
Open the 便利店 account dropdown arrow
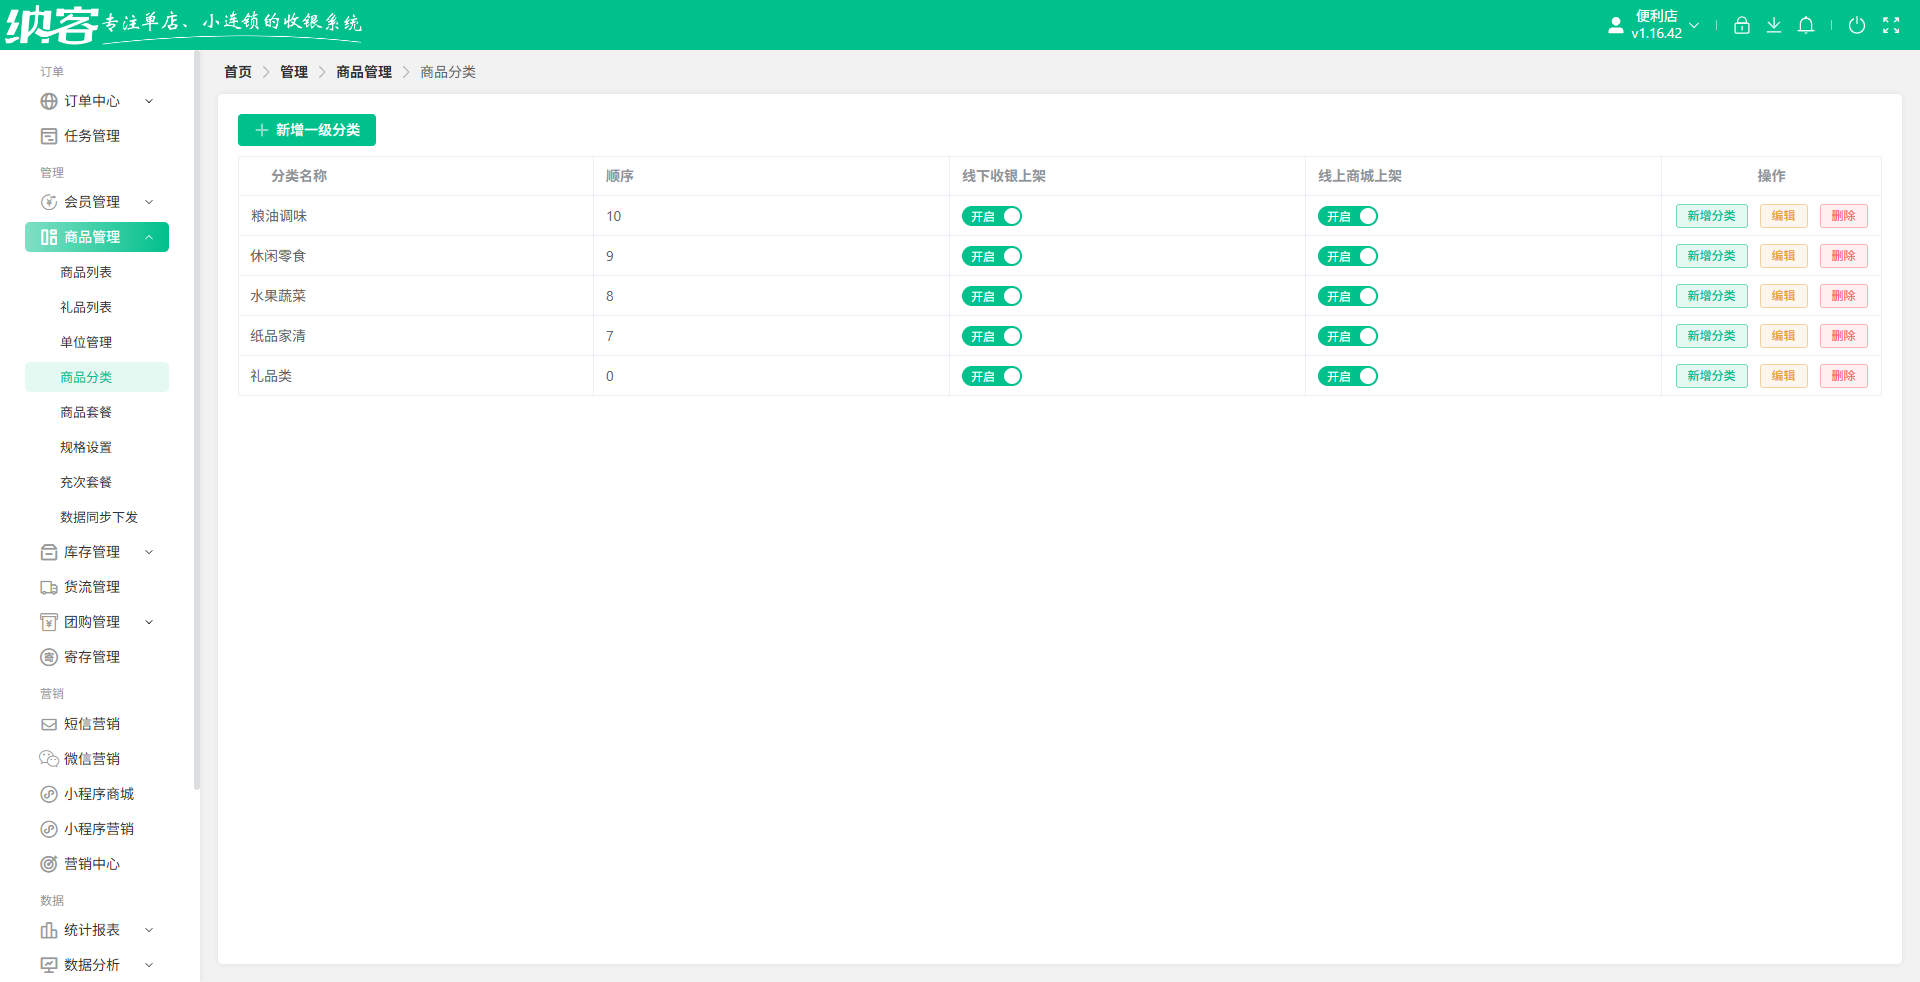[x=1694, y=25]
